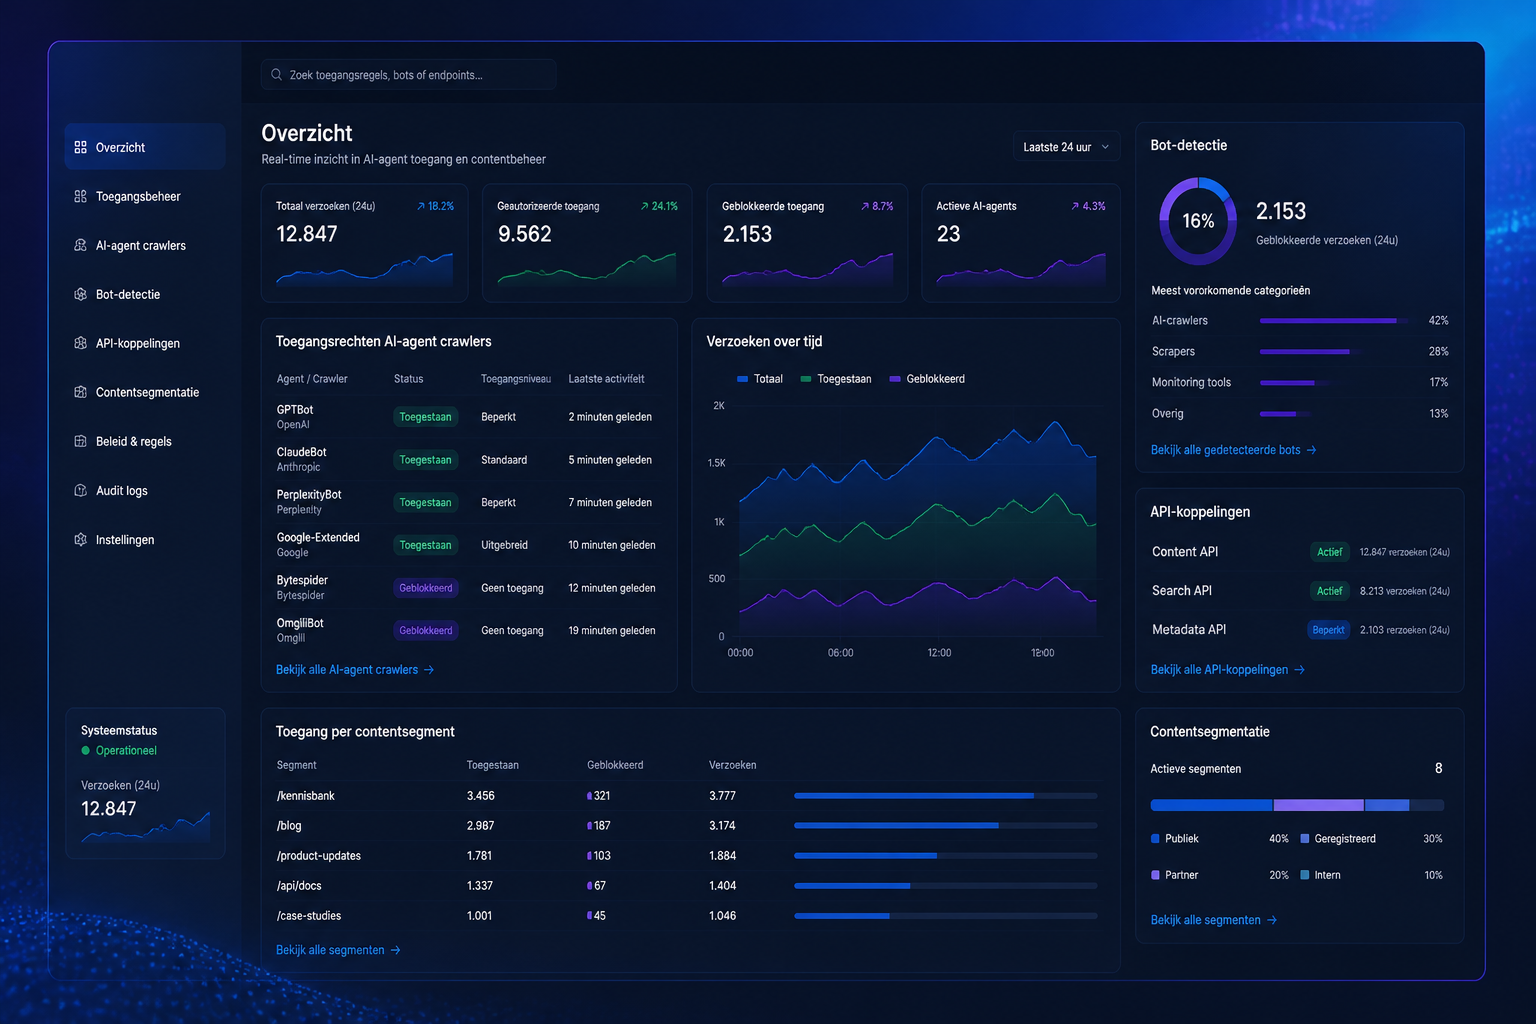Screen dimensions: 1536x1024
Task: Click Partner legend color swatch
Action: 1155,875
